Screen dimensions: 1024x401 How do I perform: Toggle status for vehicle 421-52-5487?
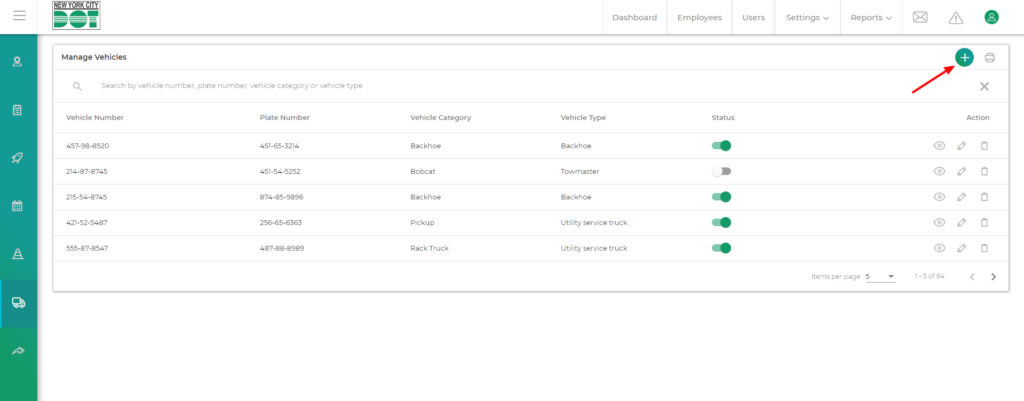721,223
